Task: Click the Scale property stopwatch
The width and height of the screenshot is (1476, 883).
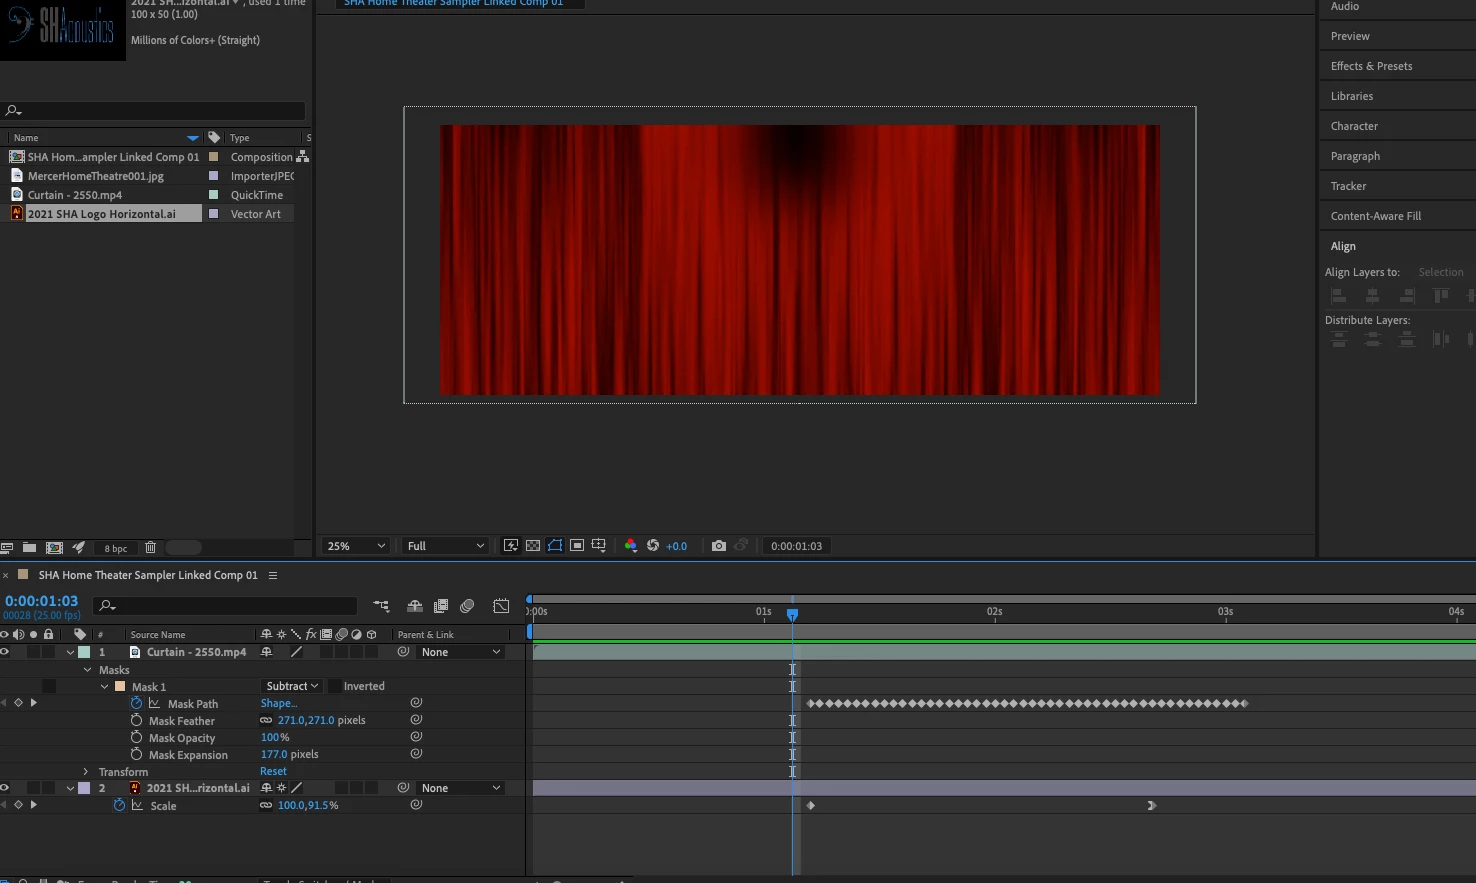Action: point(119,806)
